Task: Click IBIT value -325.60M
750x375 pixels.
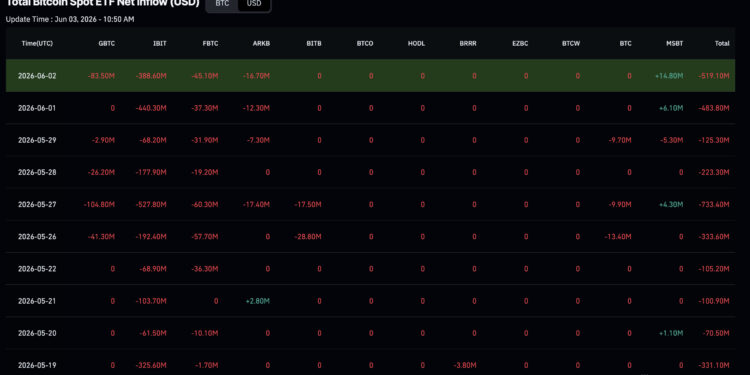Action: pyautogui.click(x=151, y=365)
